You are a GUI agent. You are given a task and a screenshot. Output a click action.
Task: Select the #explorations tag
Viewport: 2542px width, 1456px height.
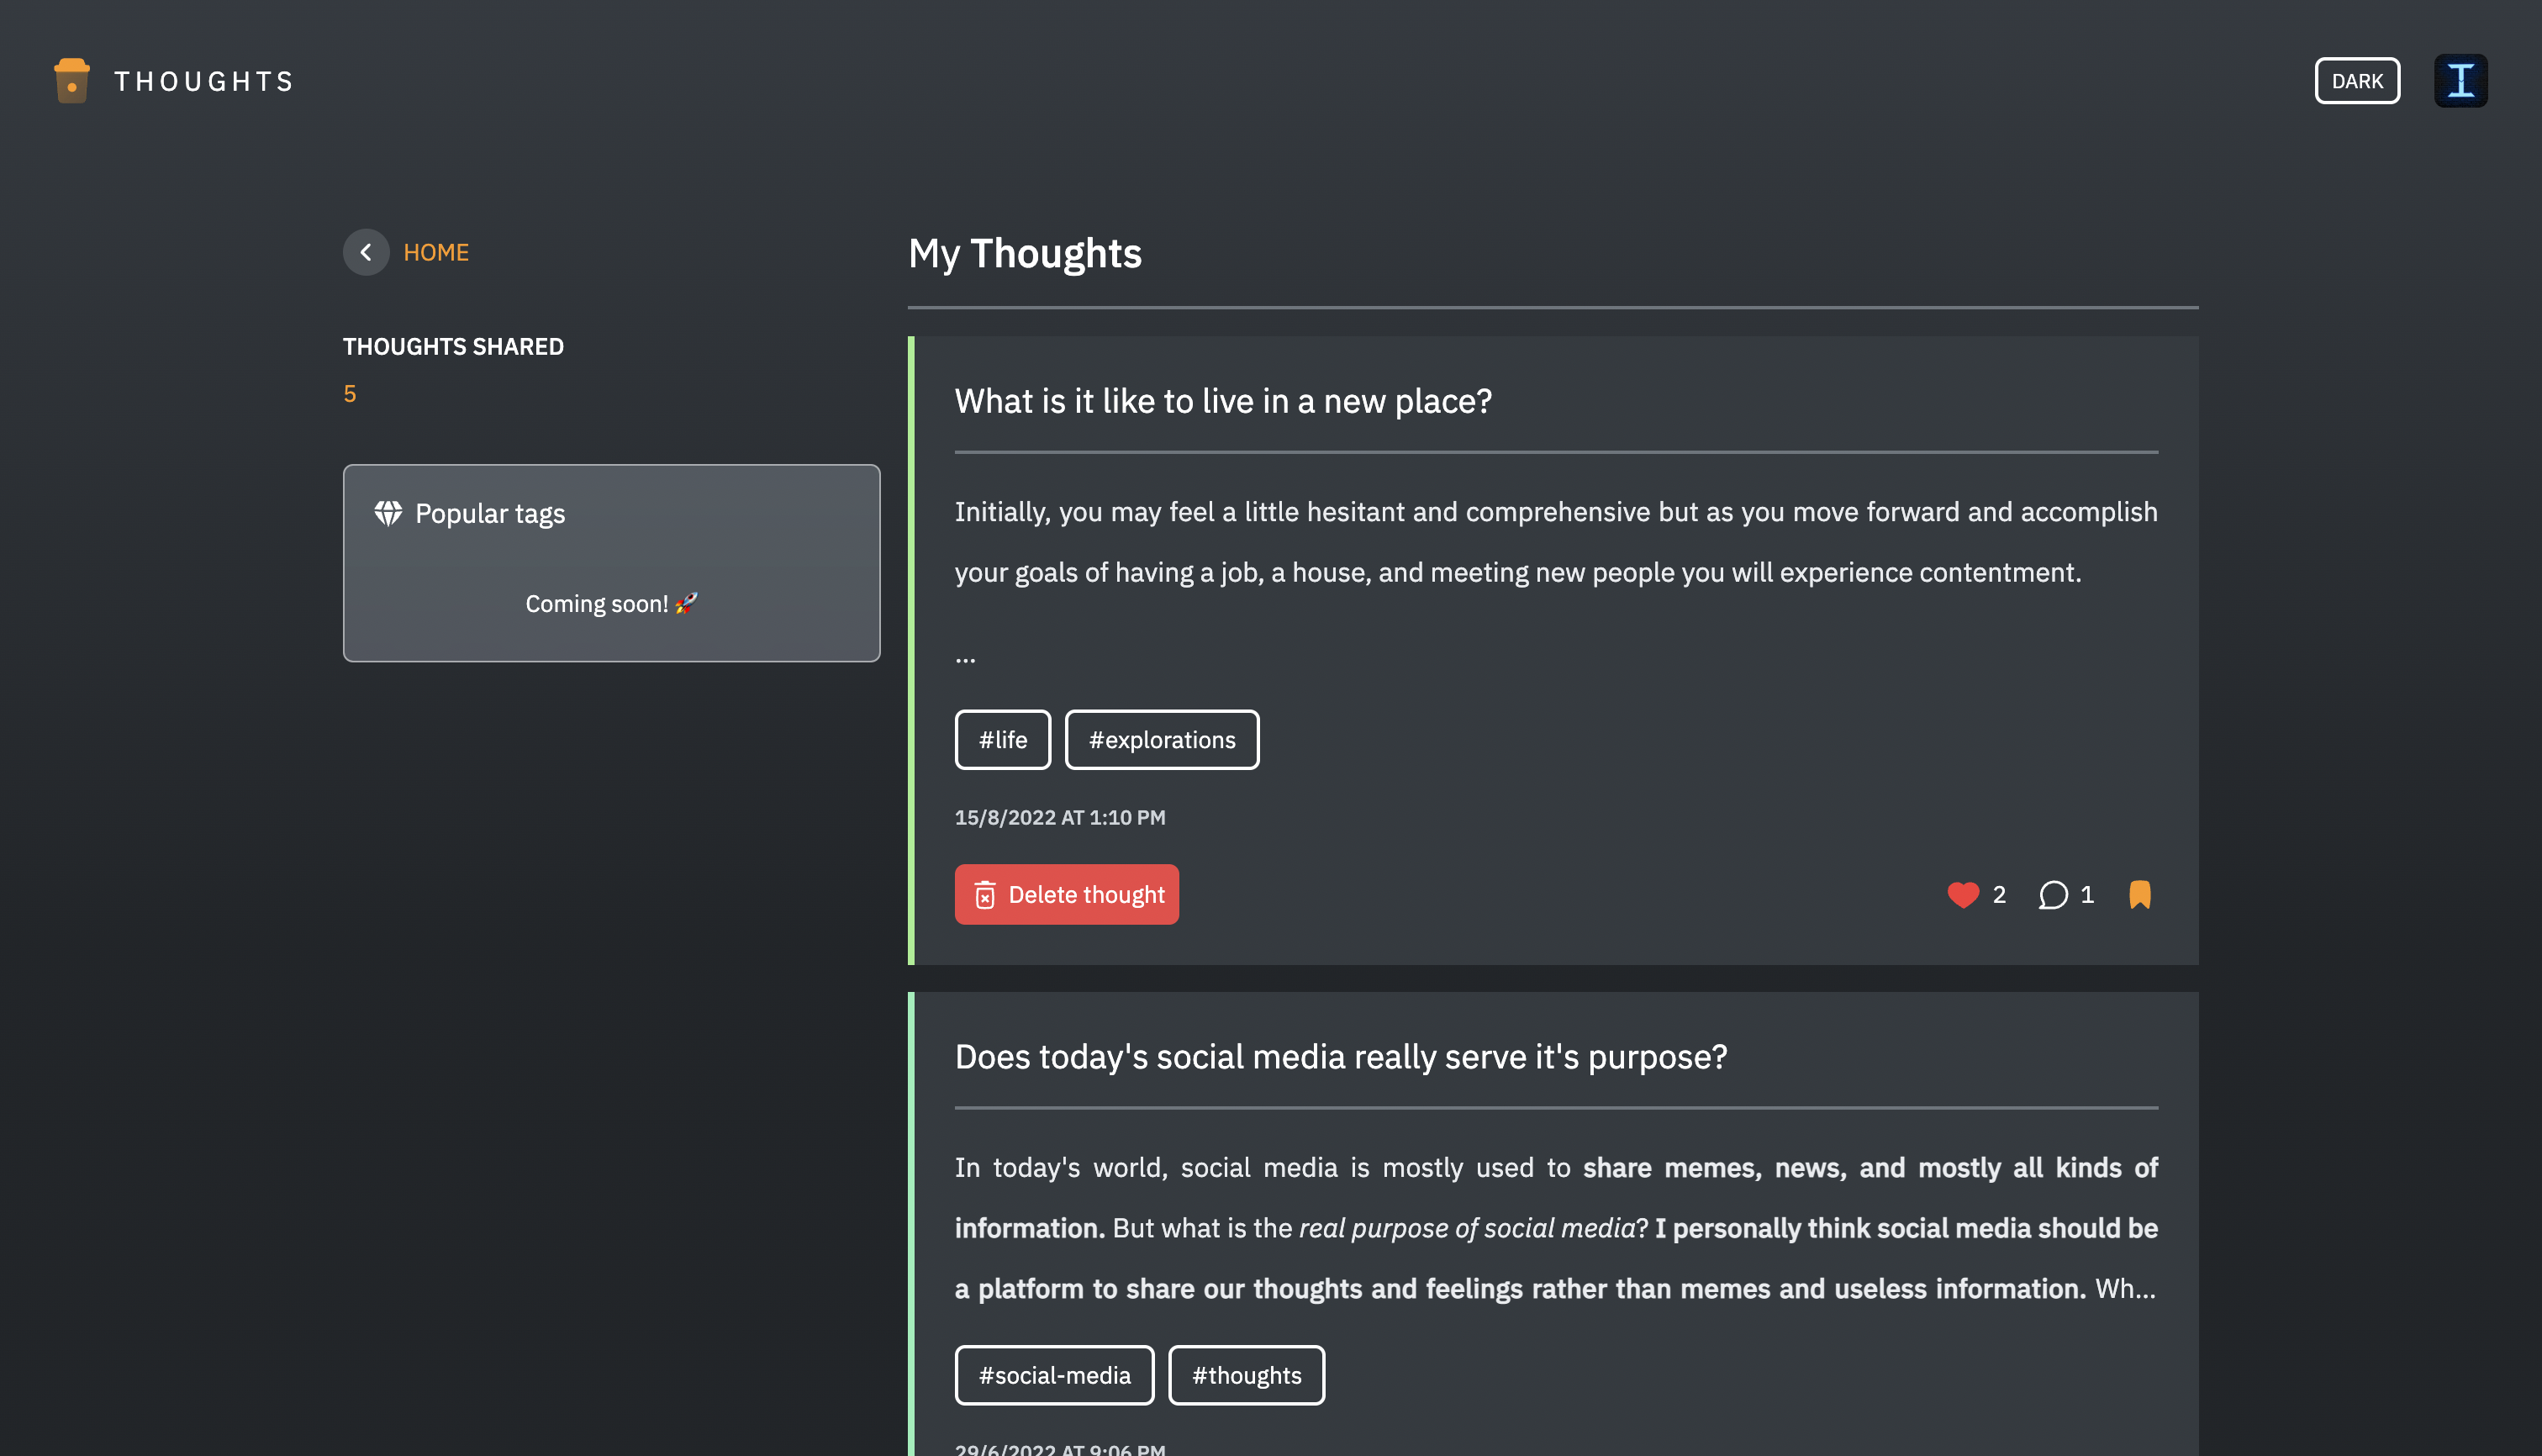coord(1162,740)
